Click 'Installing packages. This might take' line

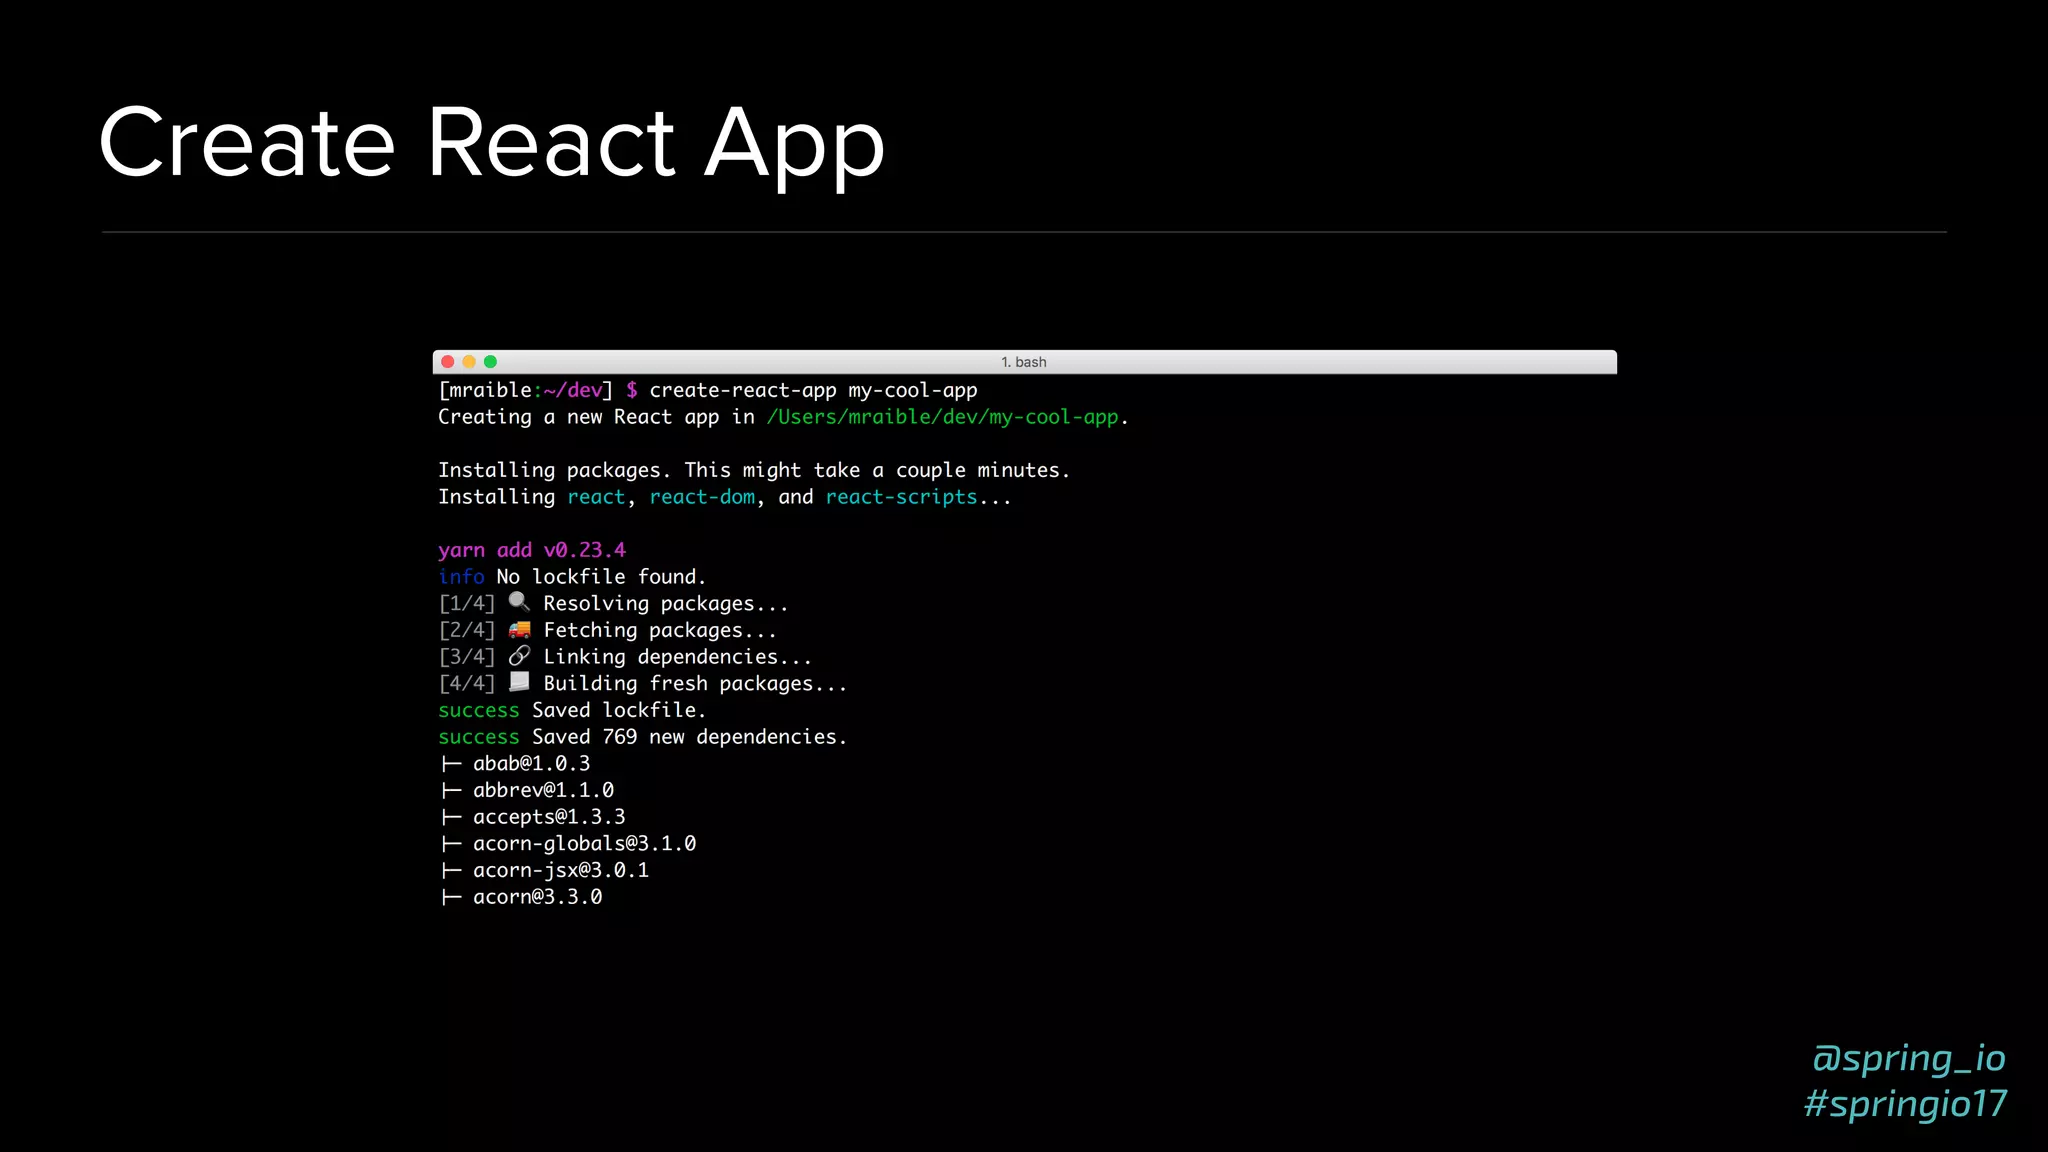(x=754, y=470)
